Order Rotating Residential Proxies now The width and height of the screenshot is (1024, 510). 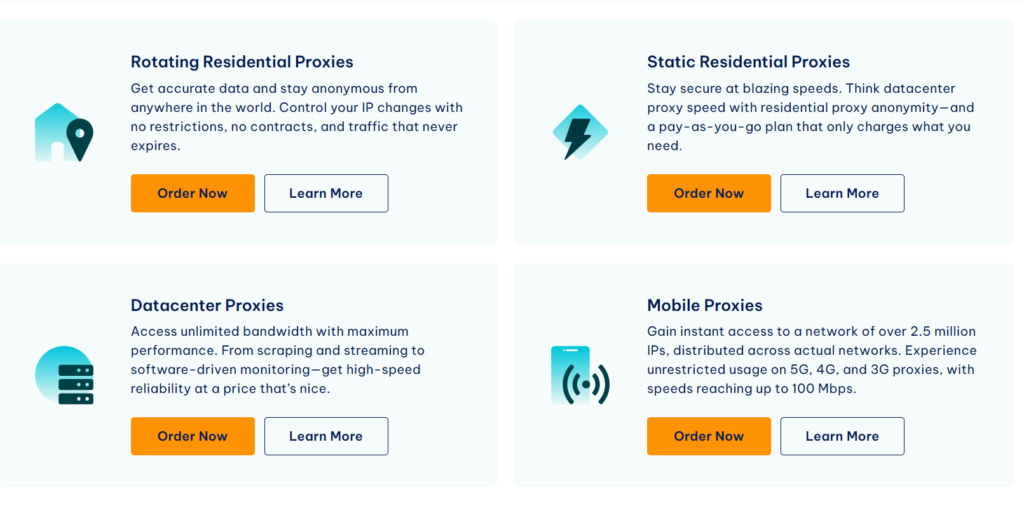193,193
